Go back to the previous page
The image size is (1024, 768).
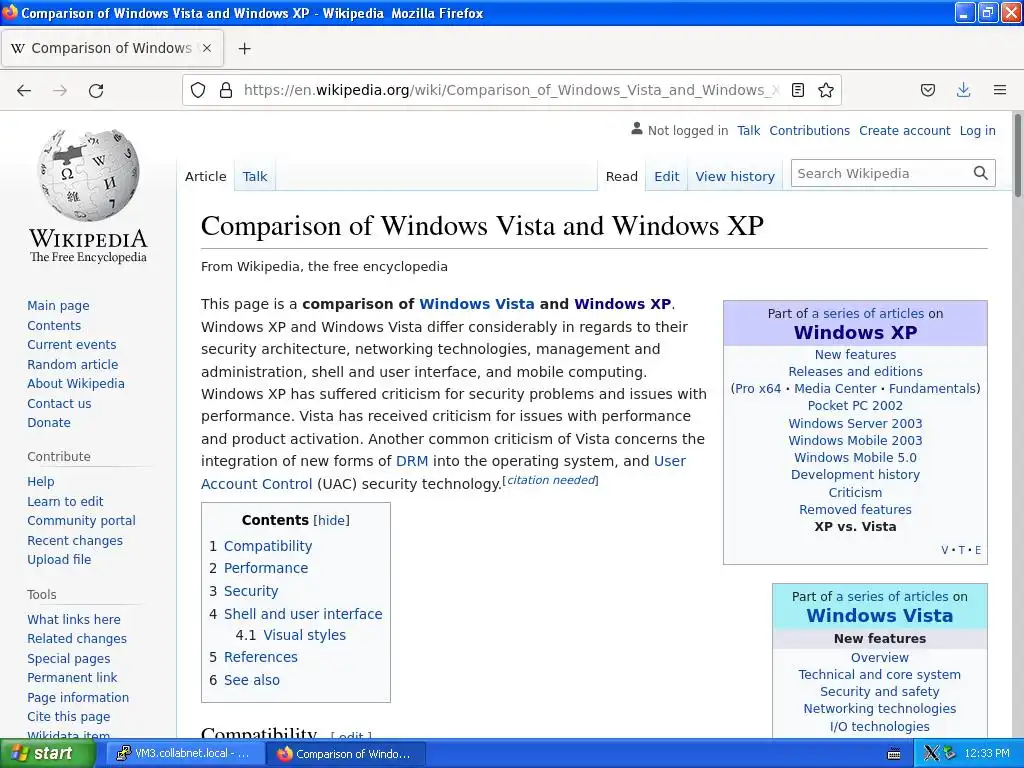(24, 90)
